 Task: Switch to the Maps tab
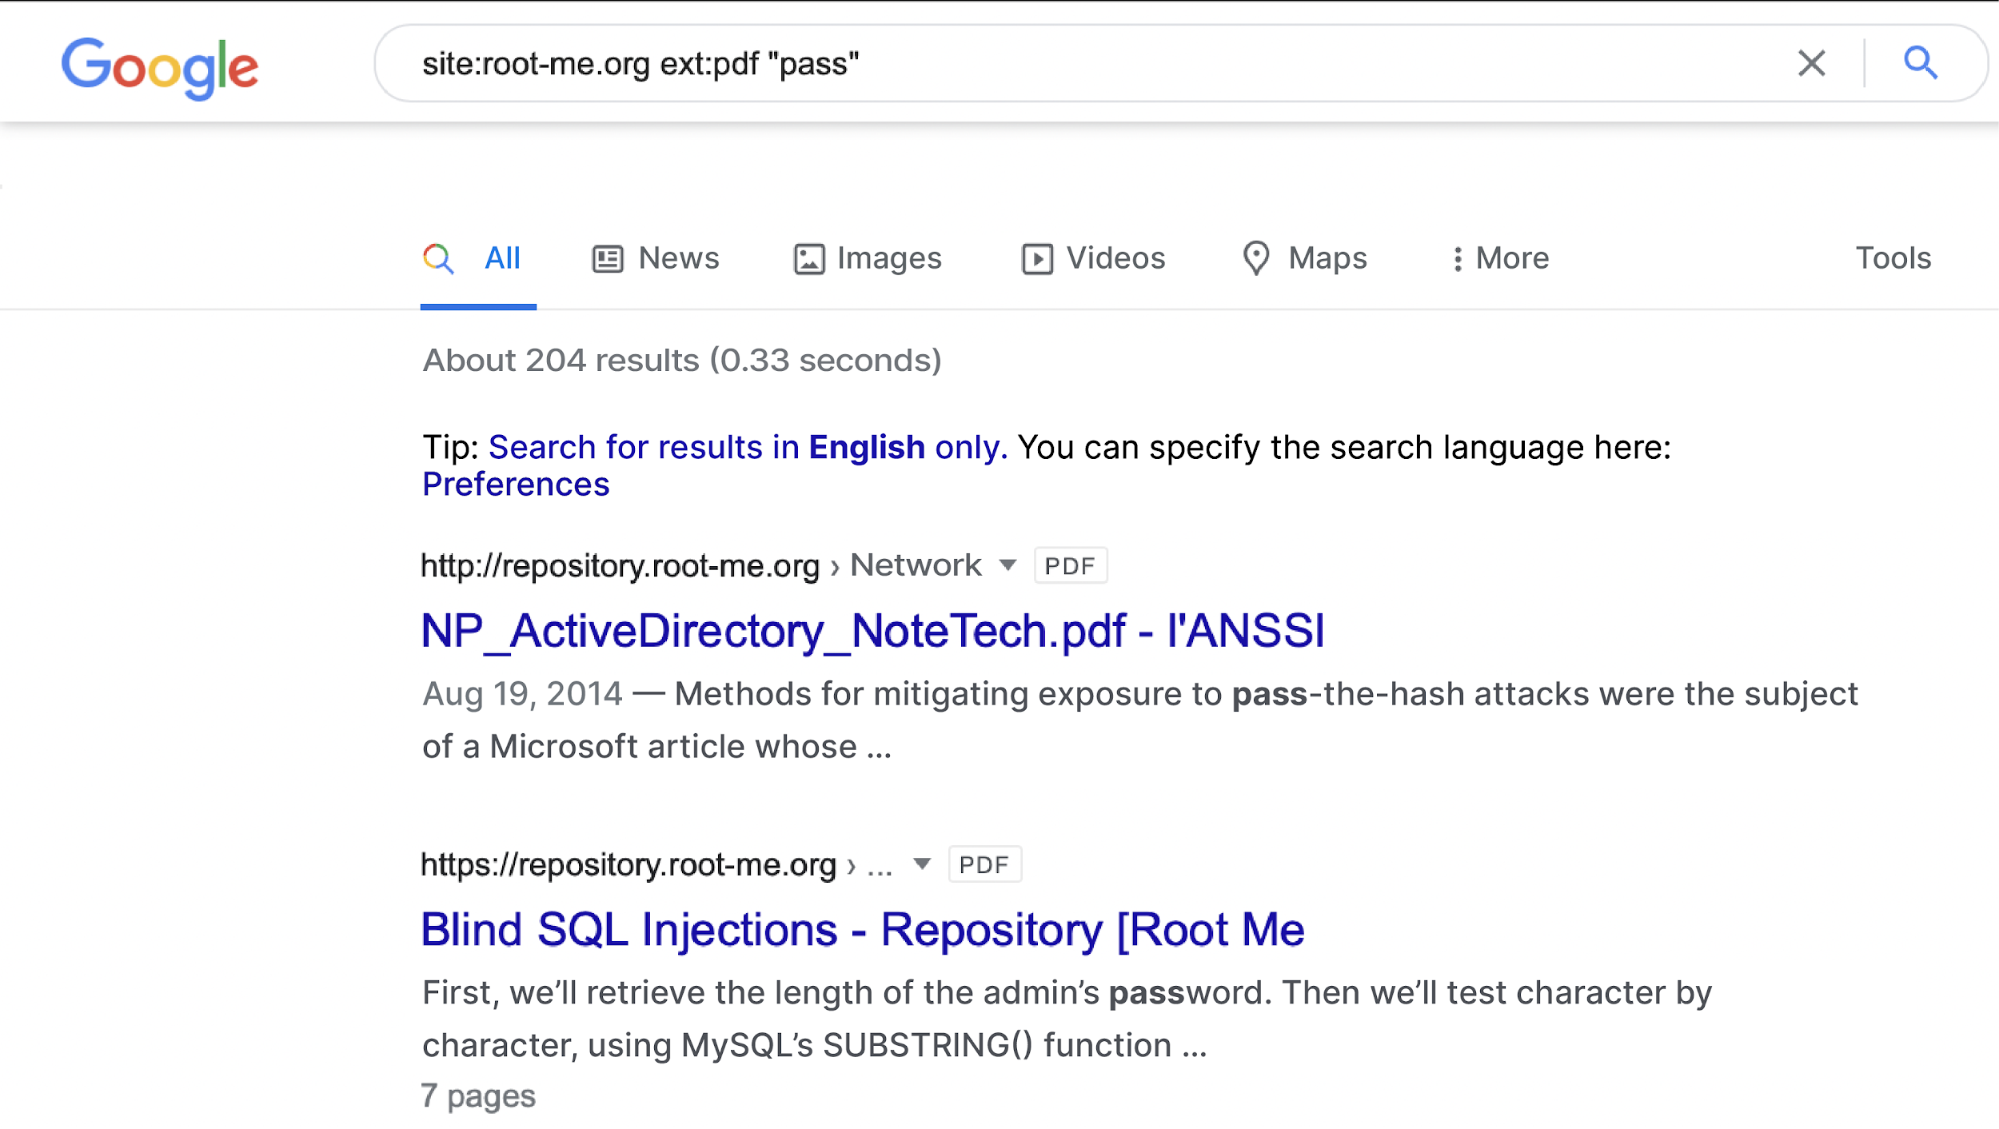click(1304, 259)
